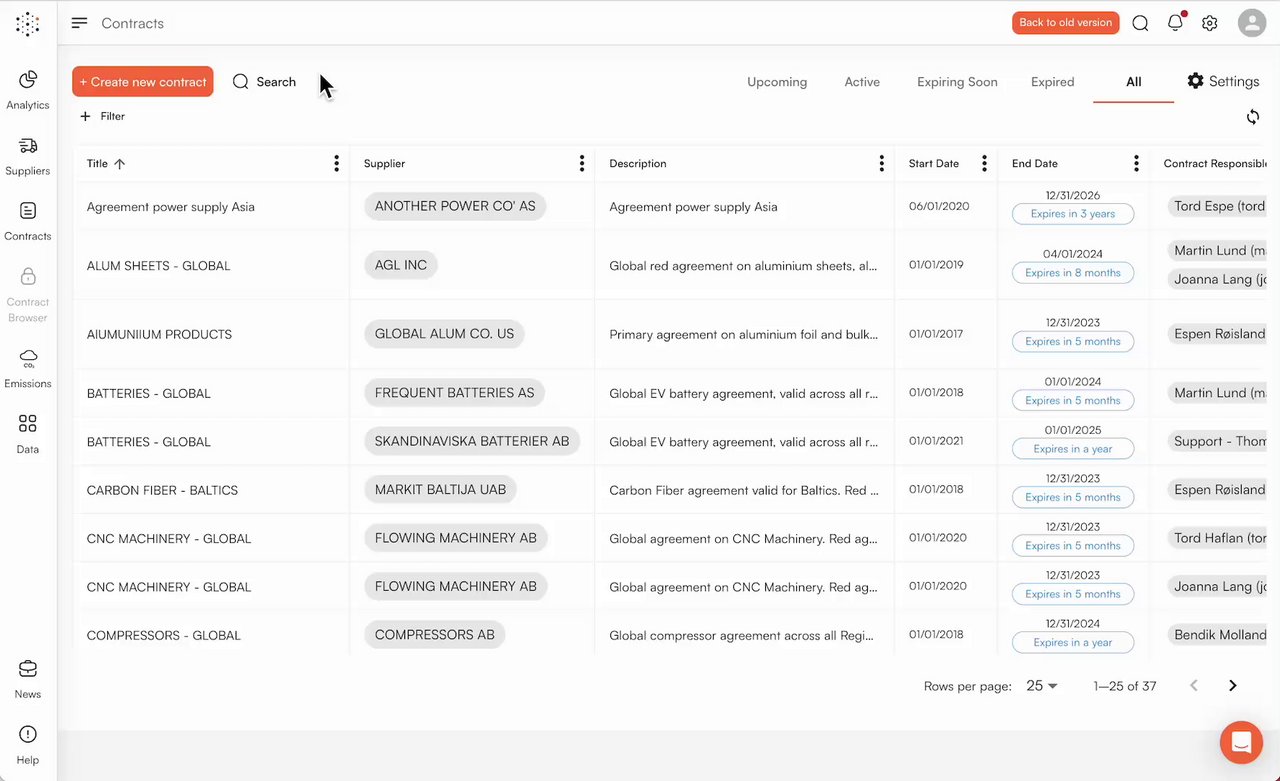Click the refresh table icon

(x=1253, y=117)
